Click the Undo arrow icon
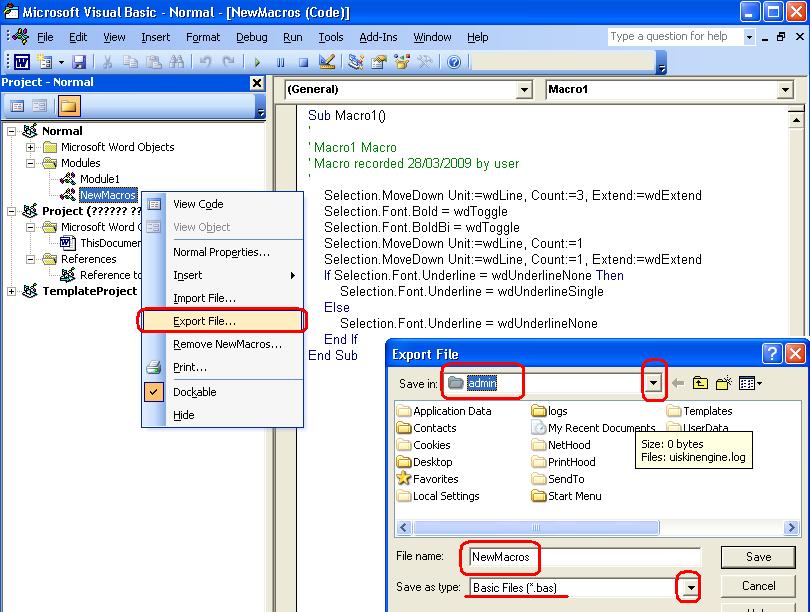Viewport: 810px width, 612px height. 205,62
